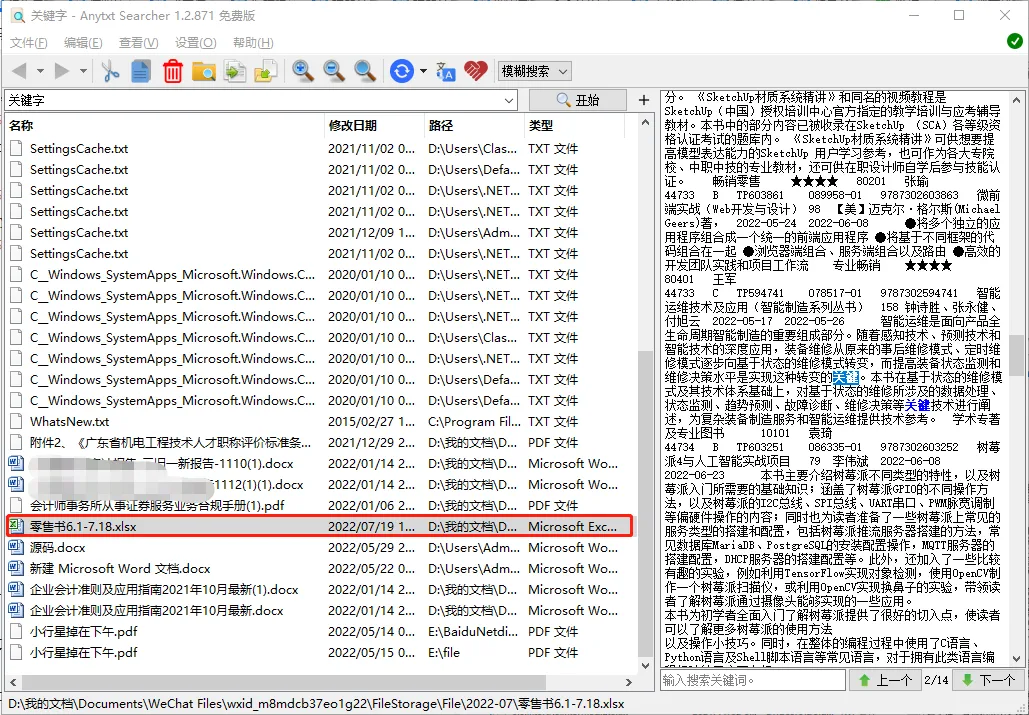Sort results by the 路径 column header
This screenshot has height=715, width=1029.
(x=474, y=125)
